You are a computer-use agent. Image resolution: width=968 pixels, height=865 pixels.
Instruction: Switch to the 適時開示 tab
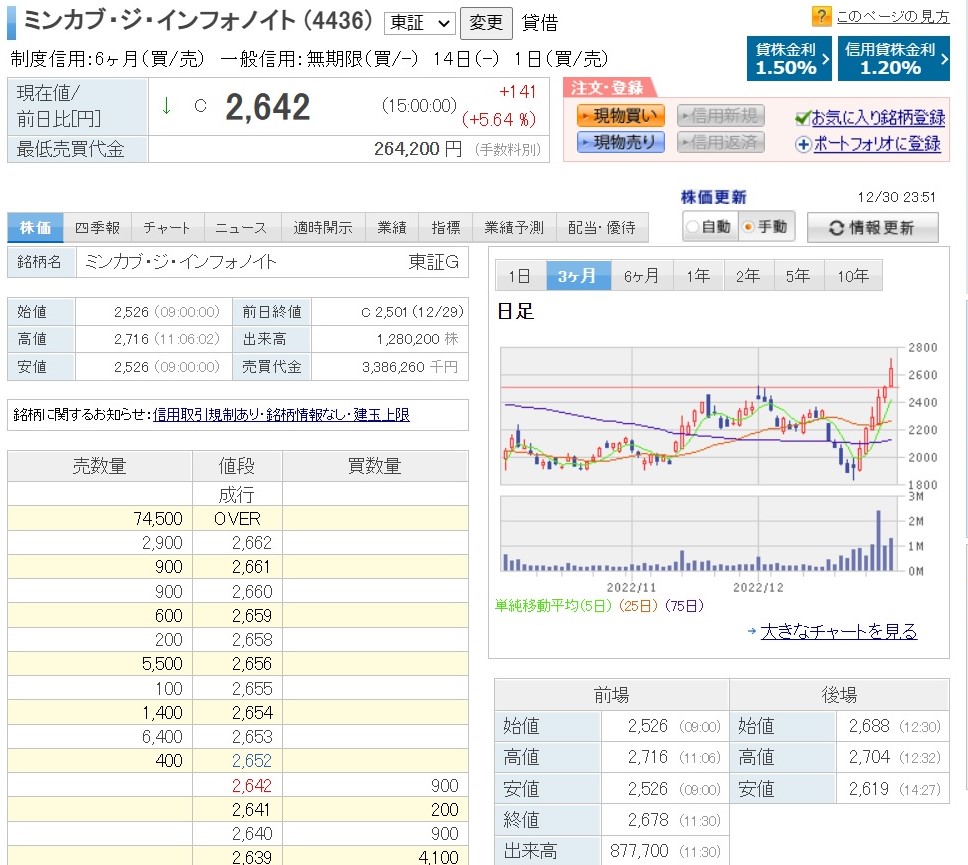[323, 228]
